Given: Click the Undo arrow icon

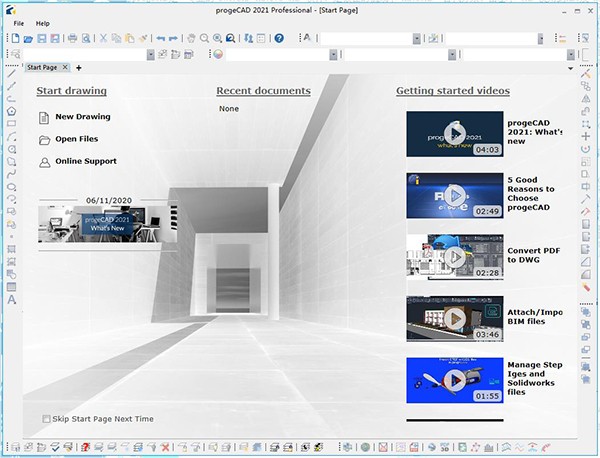Looking at the screenshot, I should (160, 38).
